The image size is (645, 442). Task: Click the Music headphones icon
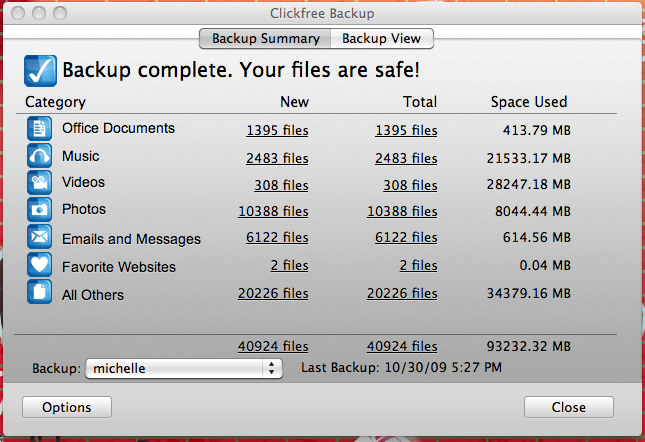39,157
